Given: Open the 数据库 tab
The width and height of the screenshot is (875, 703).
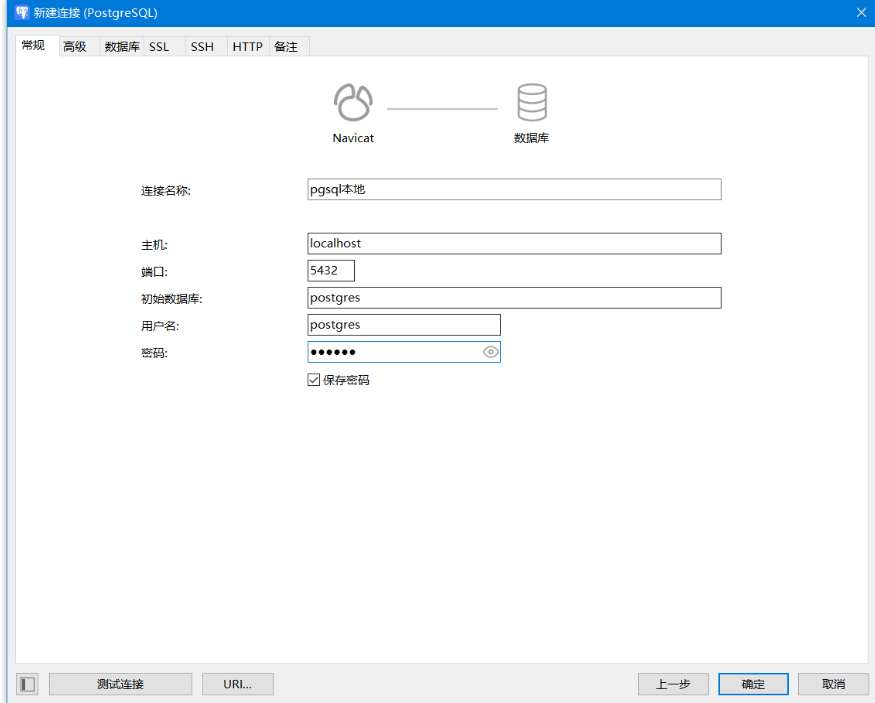Looking at the screenshot, I should (x=122, y=47).
